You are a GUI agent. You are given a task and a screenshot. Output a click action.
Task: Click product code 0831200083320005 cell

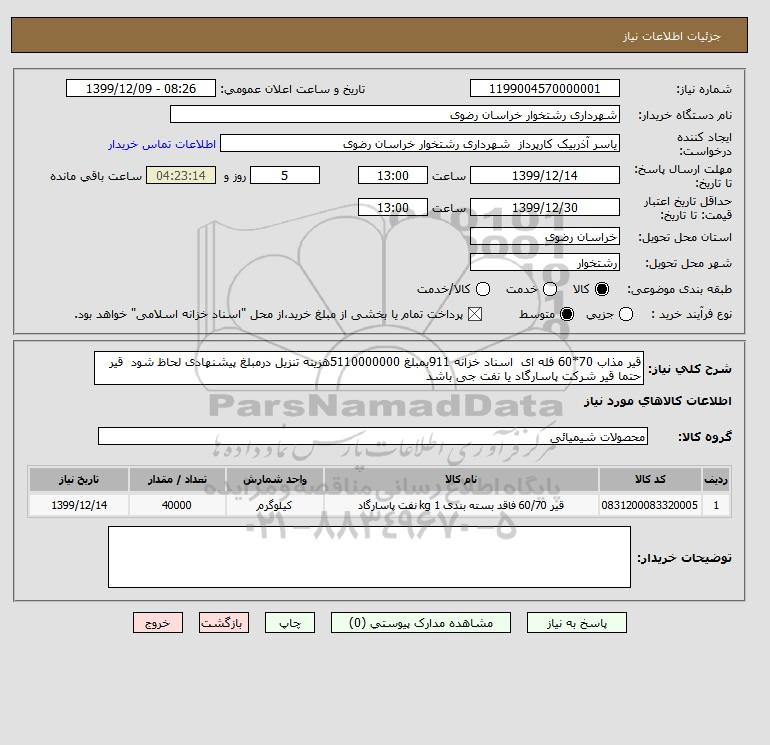[x=650, y=505]
